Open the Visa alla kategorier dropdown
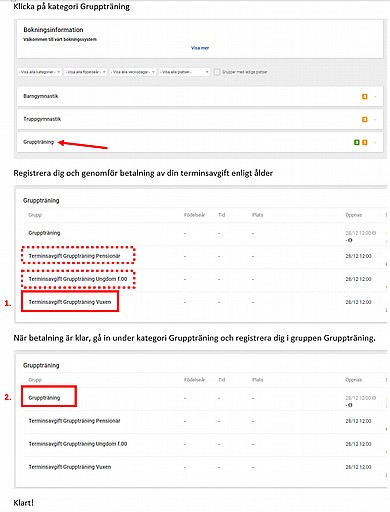Image resolution: width=390 pixels, height=512 pixels. click(x=40, y=72)
